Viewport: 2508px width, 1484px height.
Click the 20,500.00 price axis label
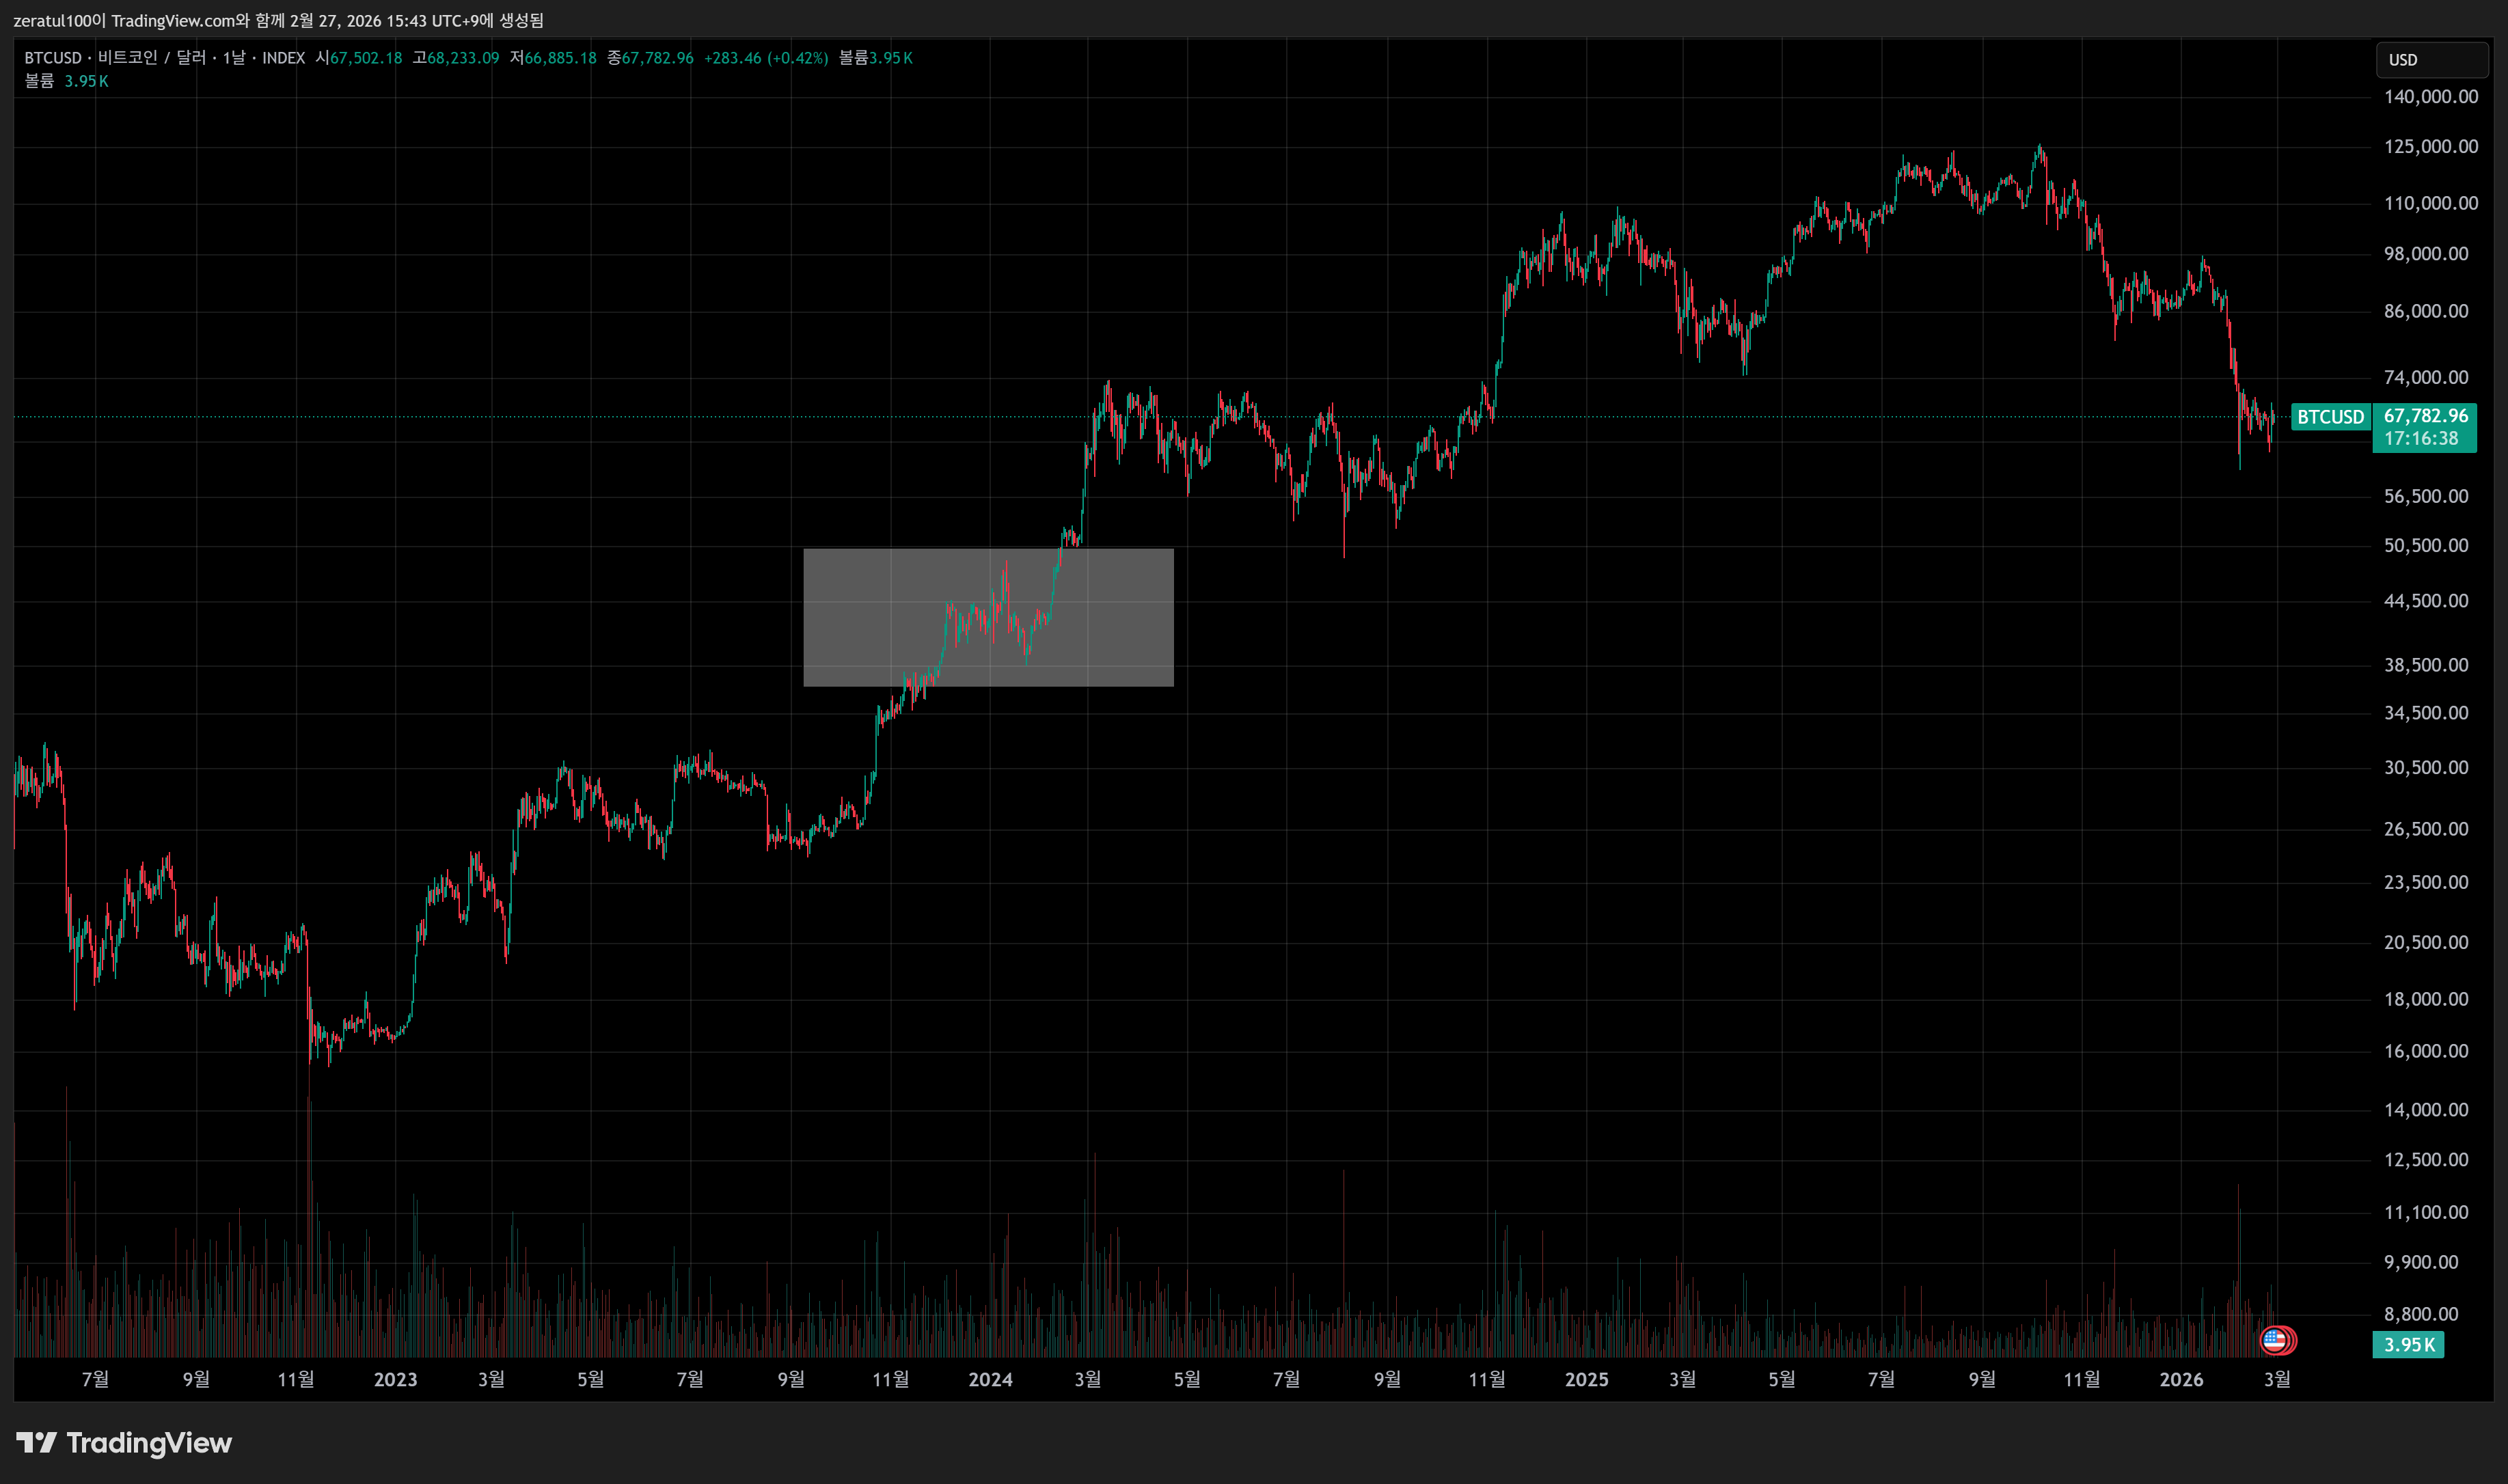click(x=2426, y=943)
